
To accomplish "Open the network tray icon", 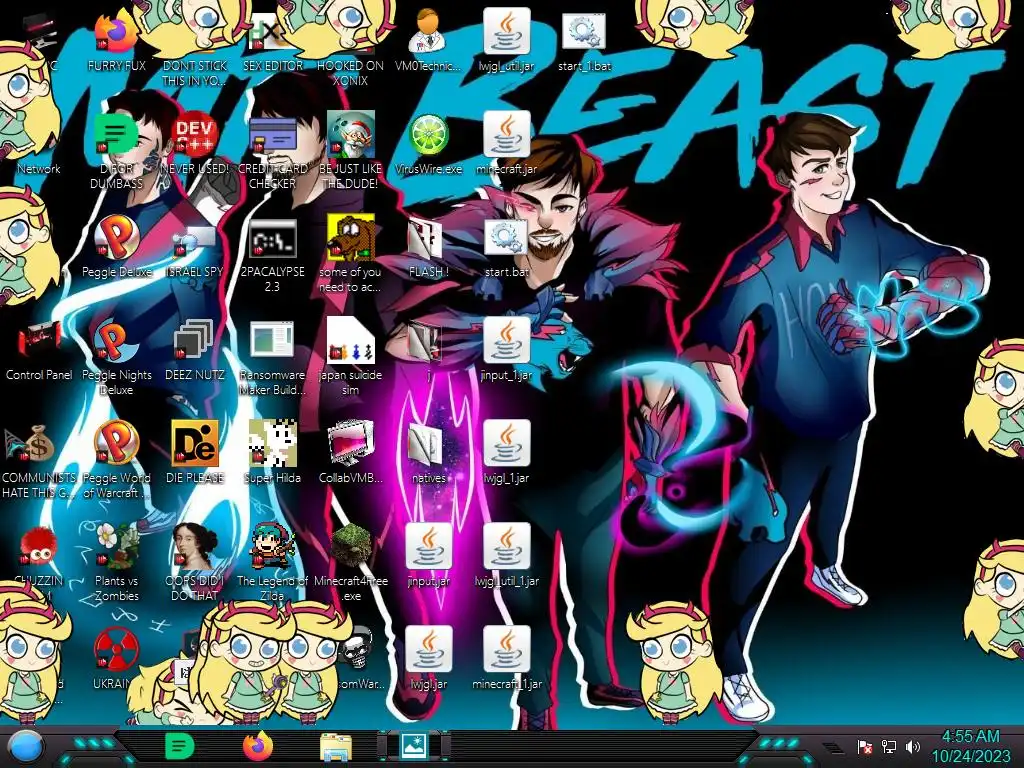I will (889, 746).
